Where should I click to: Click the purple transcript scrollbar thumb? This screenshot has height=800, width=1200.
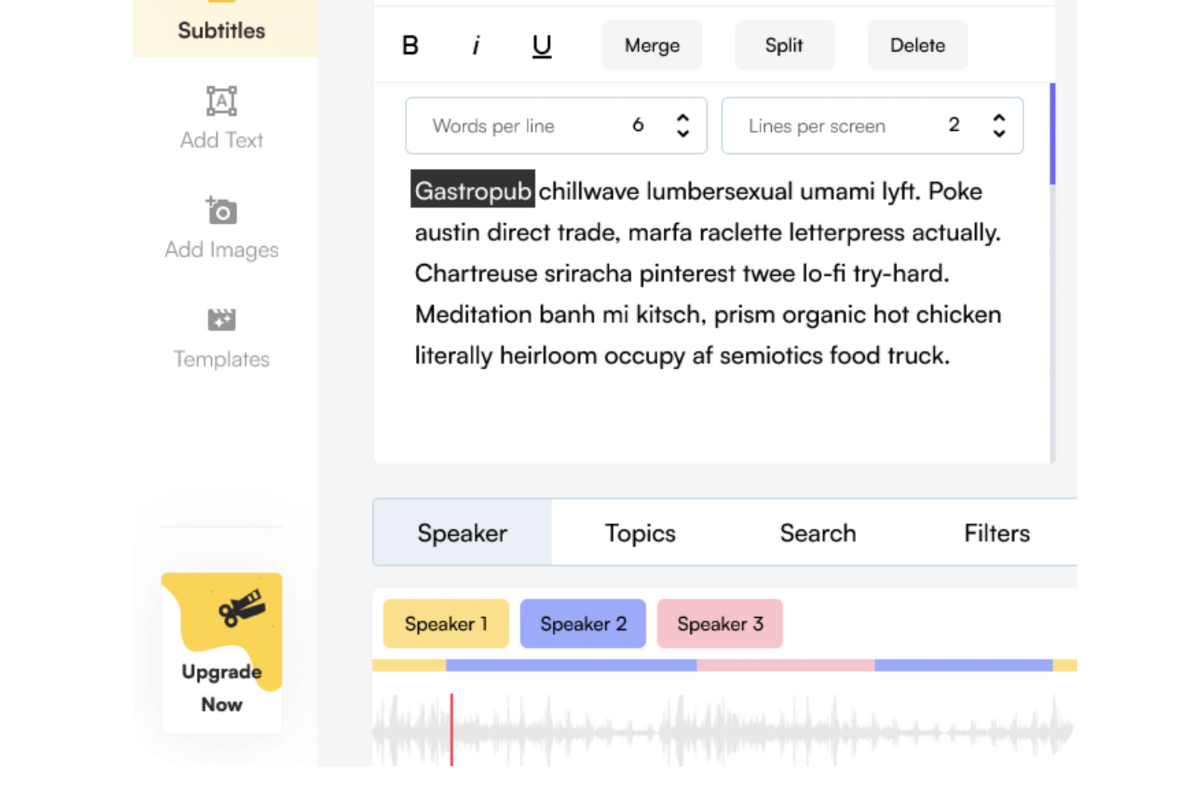click(1052, 134)
